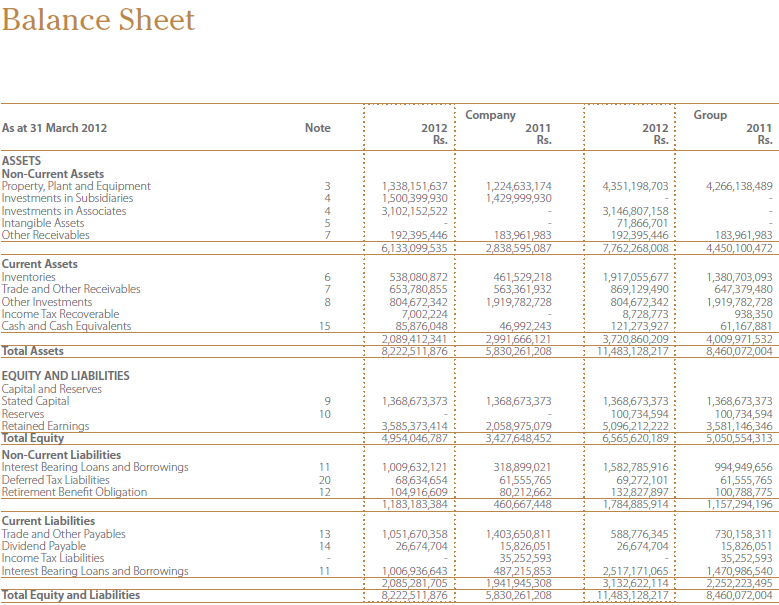
Task: Select the Group column group header
Action: tap(710, 115)
